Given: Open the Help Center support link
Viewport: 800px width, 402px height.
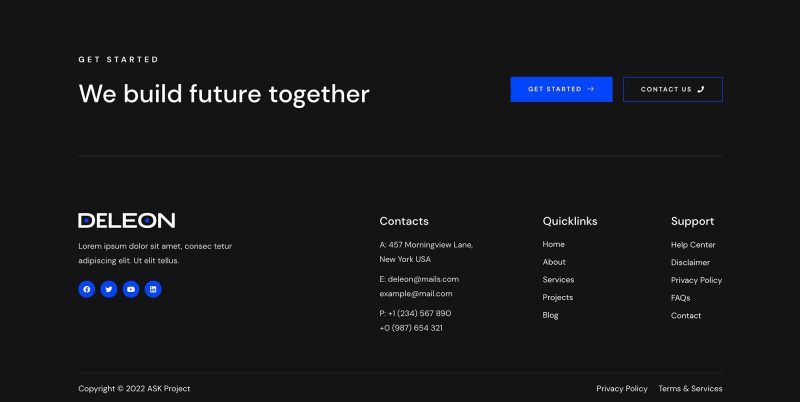Looking at the screenshot, I should pyautogui.click(x=693, y=244).
